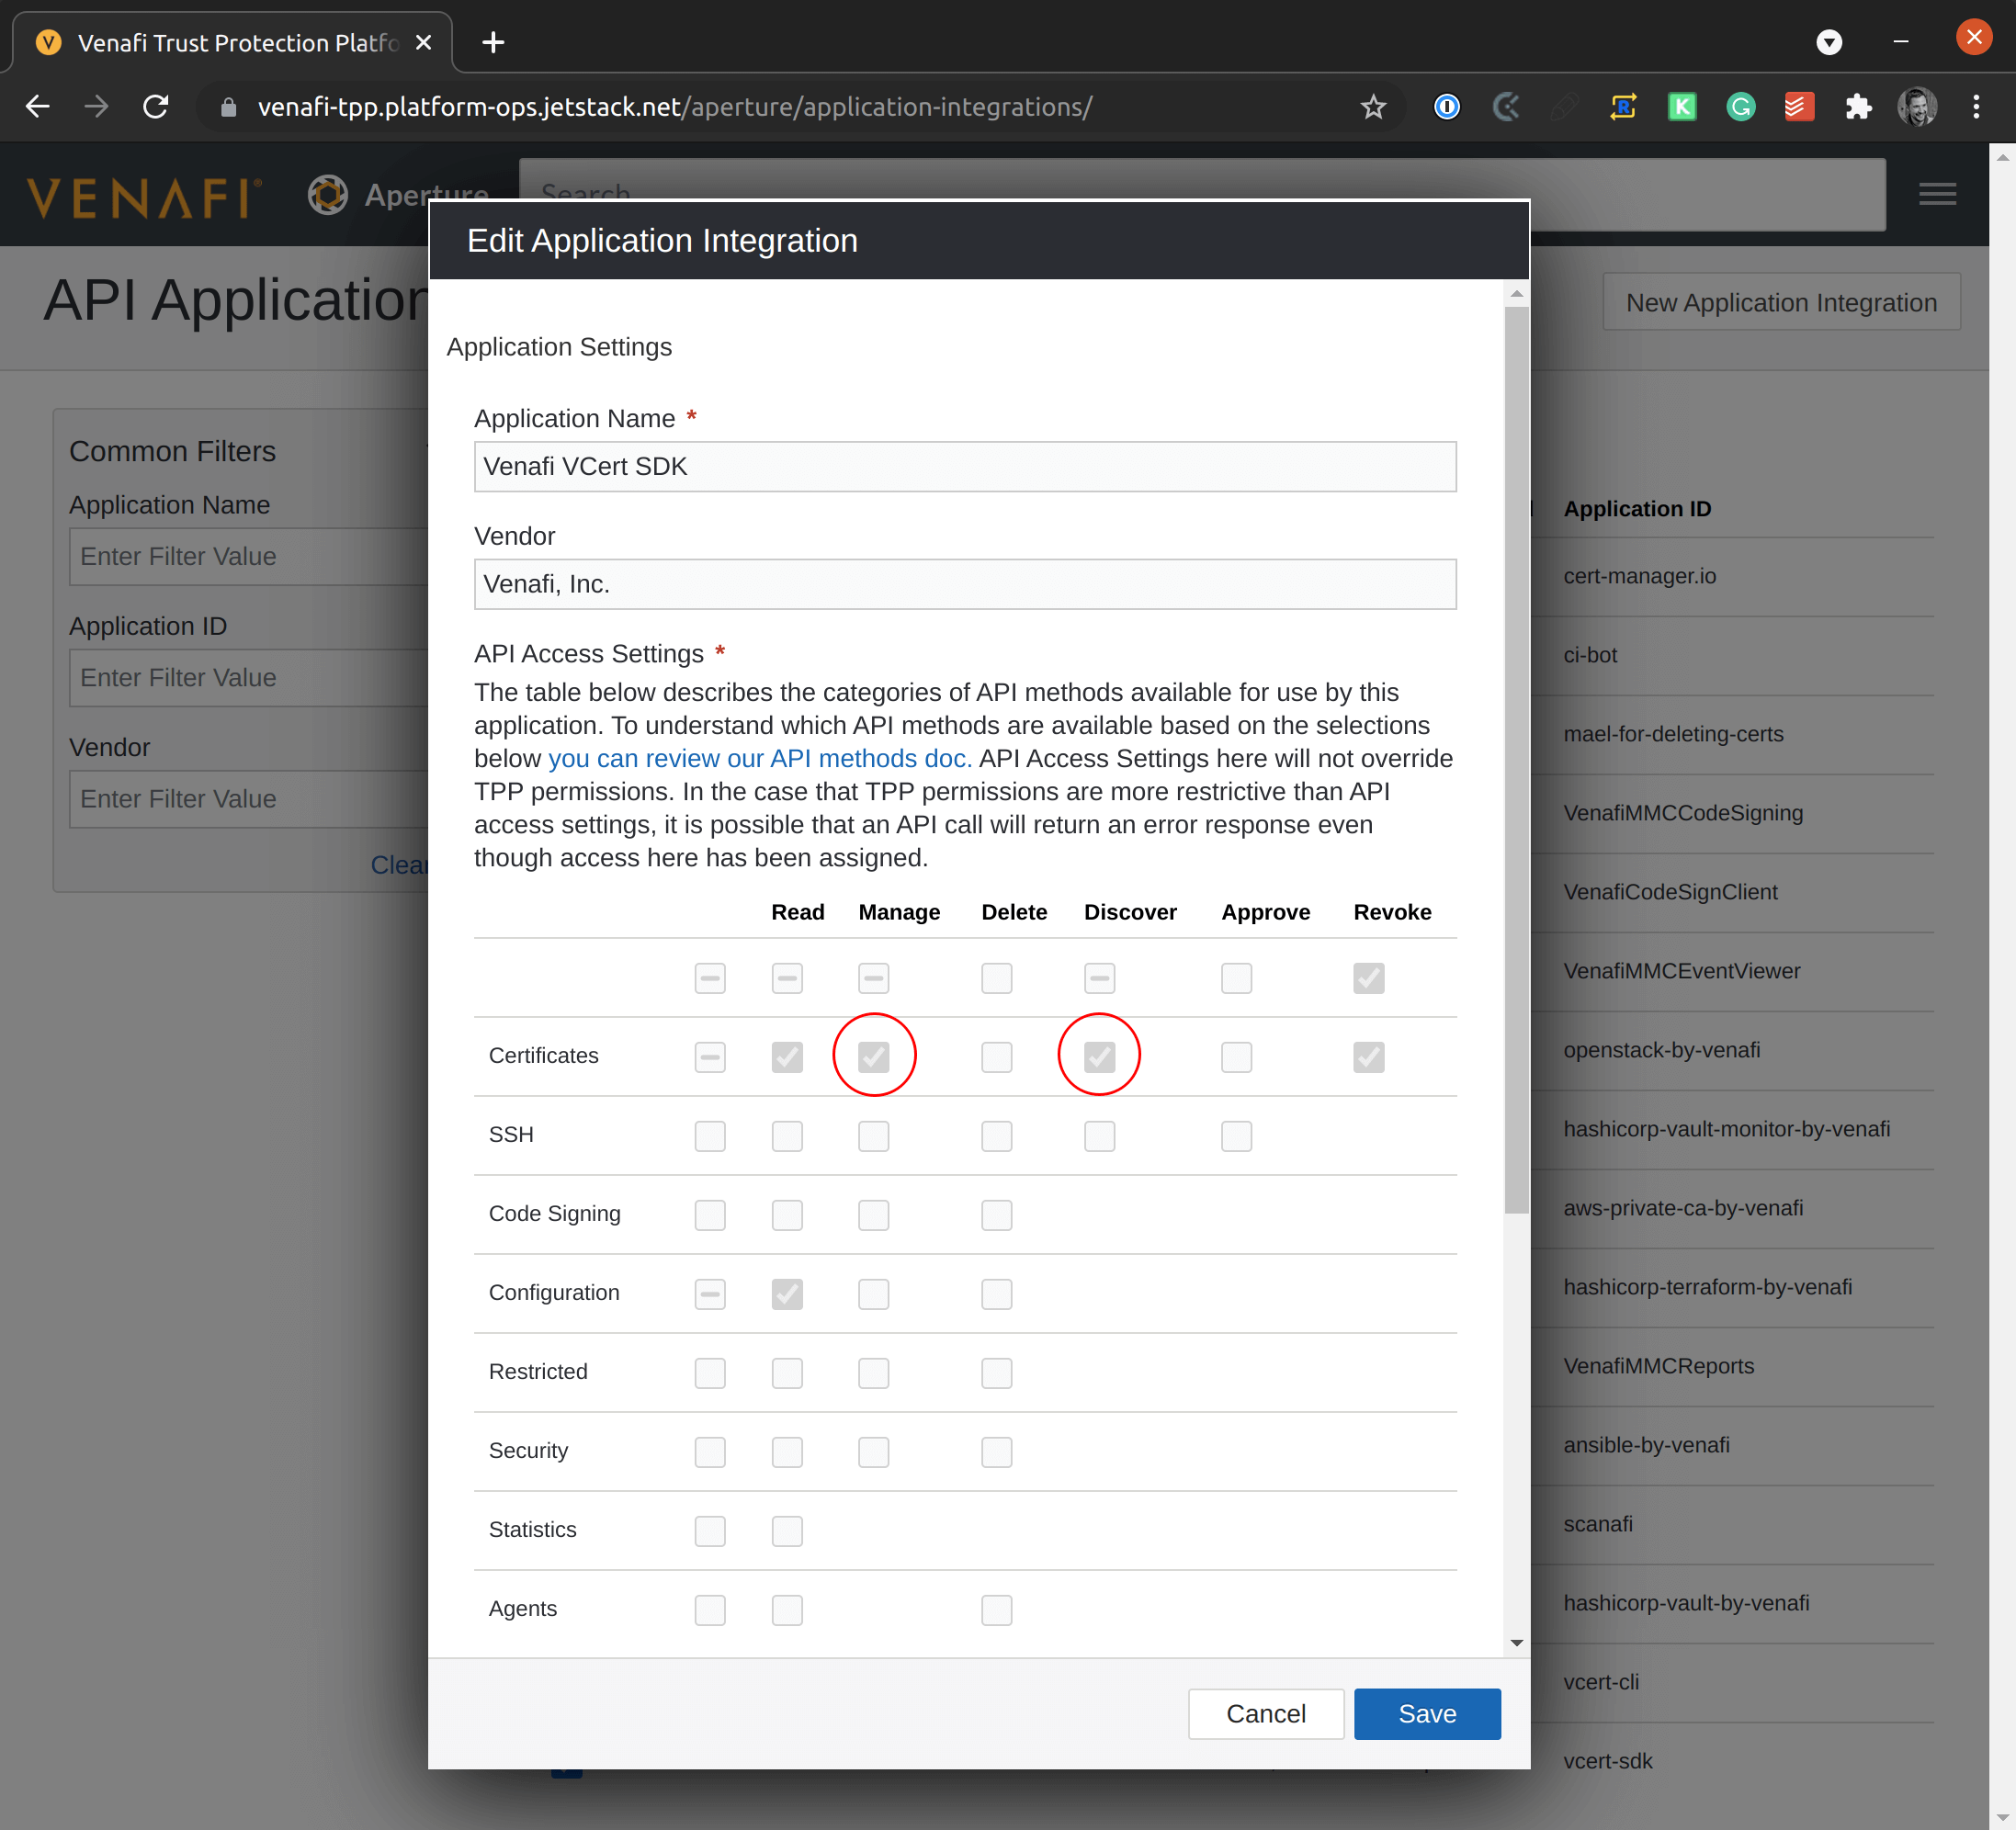Select the ansible-by-venafi application row
This screenshot has height=1830, width=2016.
tap(1734, 1445)
